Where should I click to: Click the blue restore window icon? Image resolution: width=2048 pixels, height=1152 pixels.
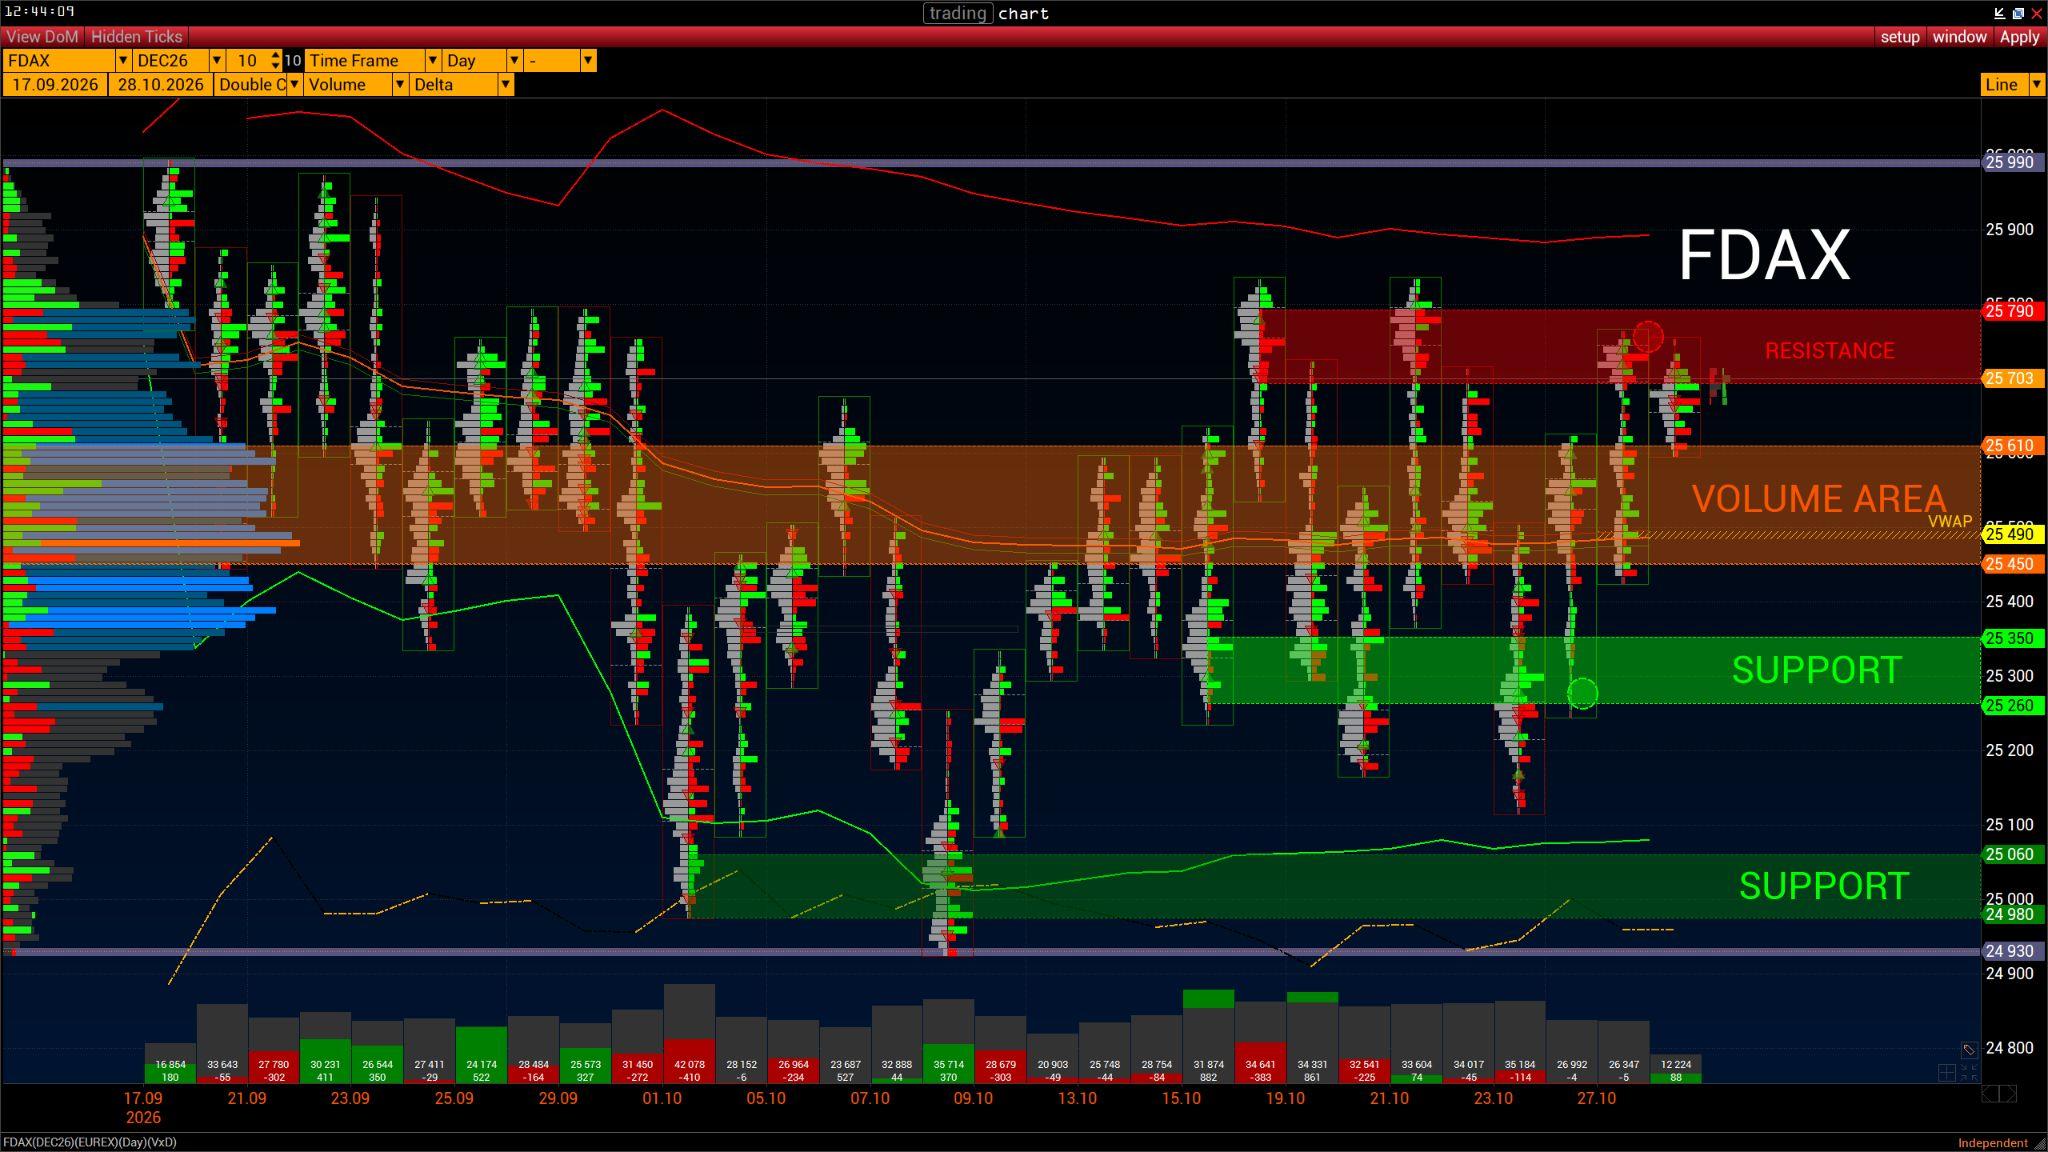point(2018,13)
